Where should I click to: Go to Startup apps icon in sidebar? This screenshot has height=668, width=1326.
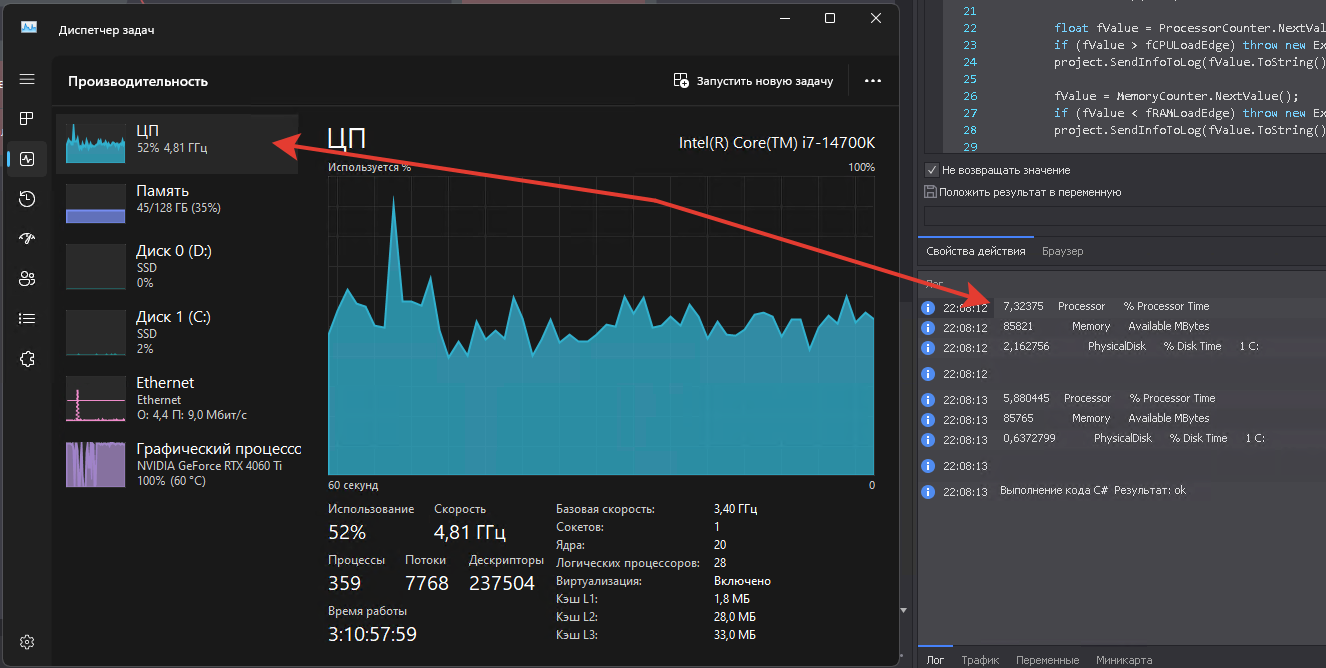click(x=27, y=239)
